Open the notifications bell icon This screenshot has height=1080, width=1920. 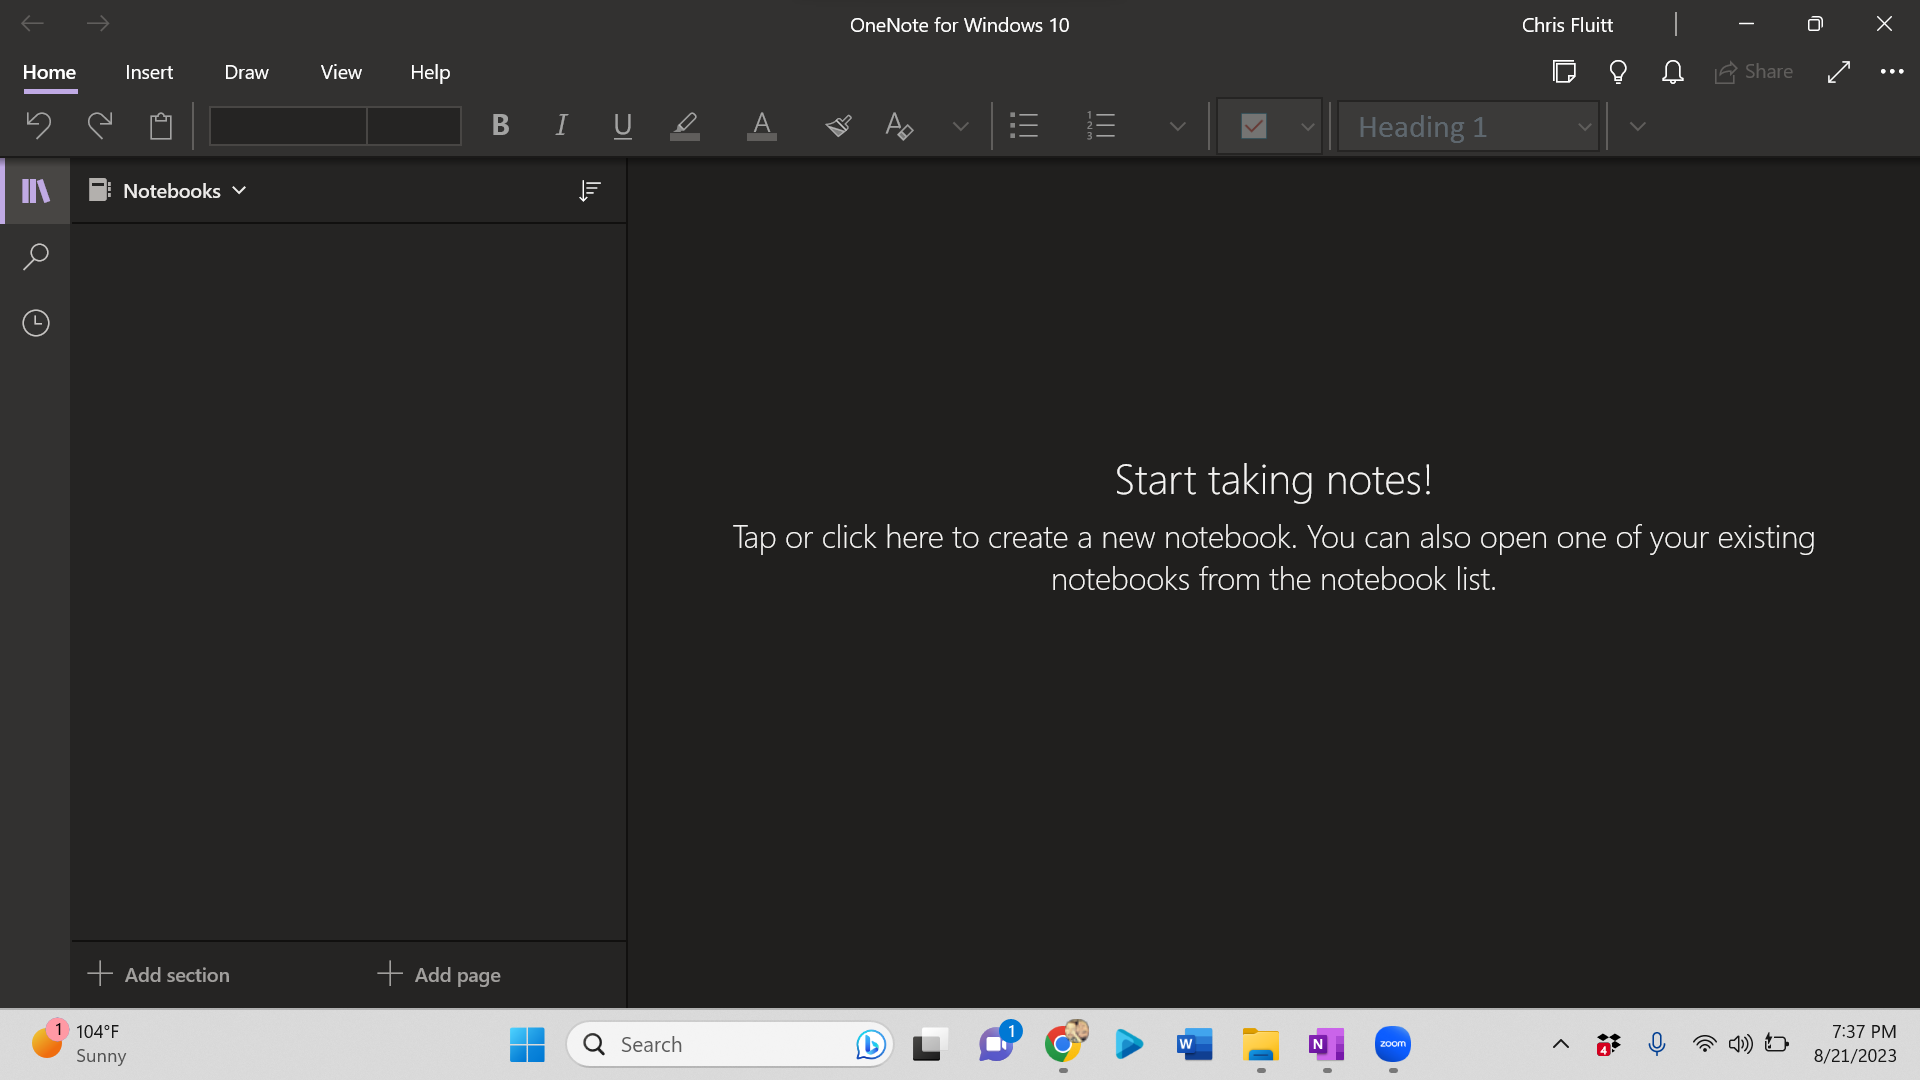click(x=1672, y=72)
